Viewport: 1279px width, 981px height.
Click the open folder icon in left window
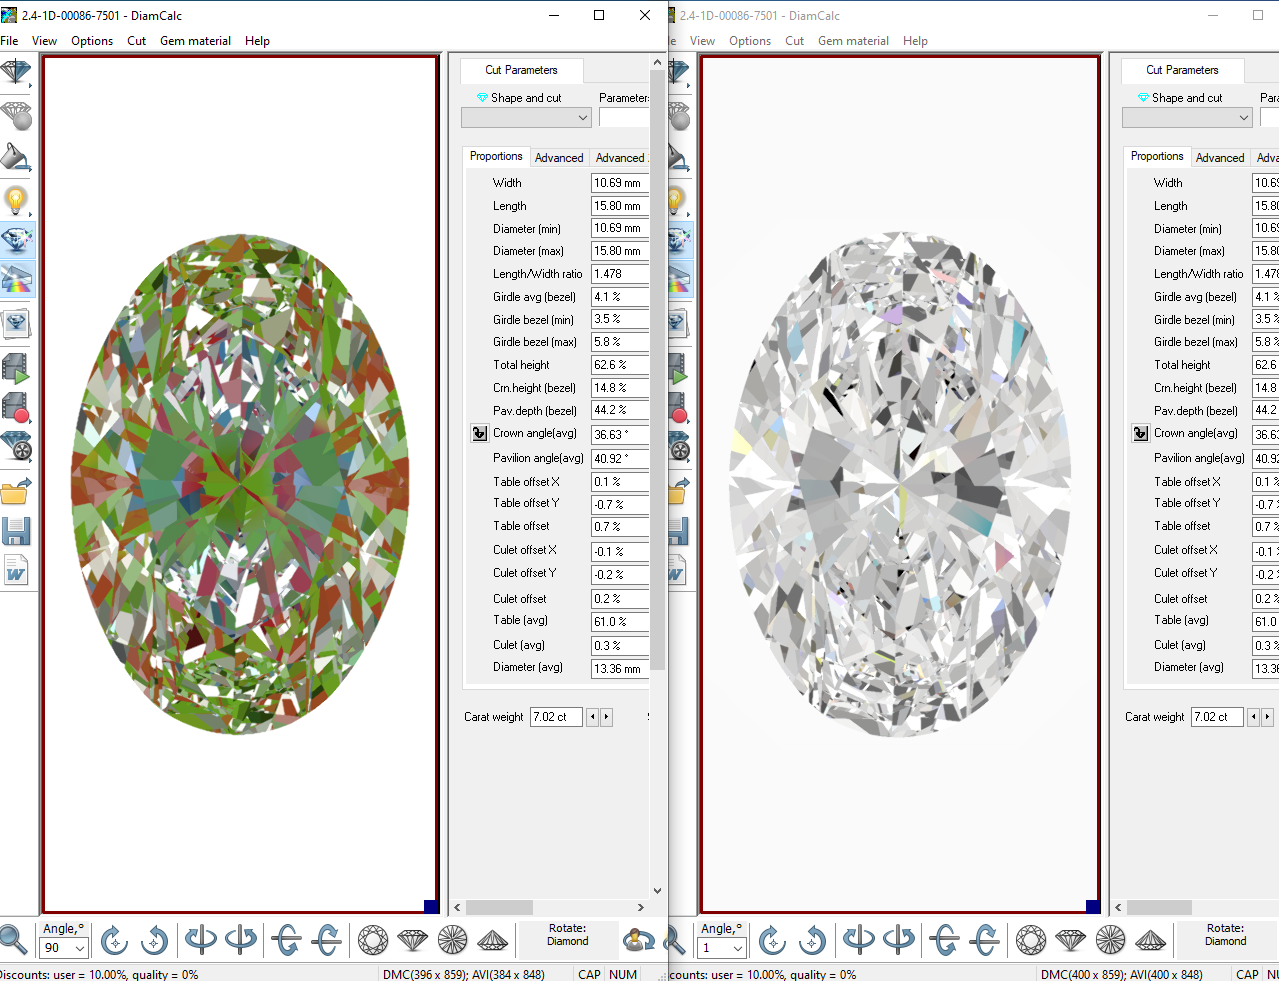pos(16,490)
